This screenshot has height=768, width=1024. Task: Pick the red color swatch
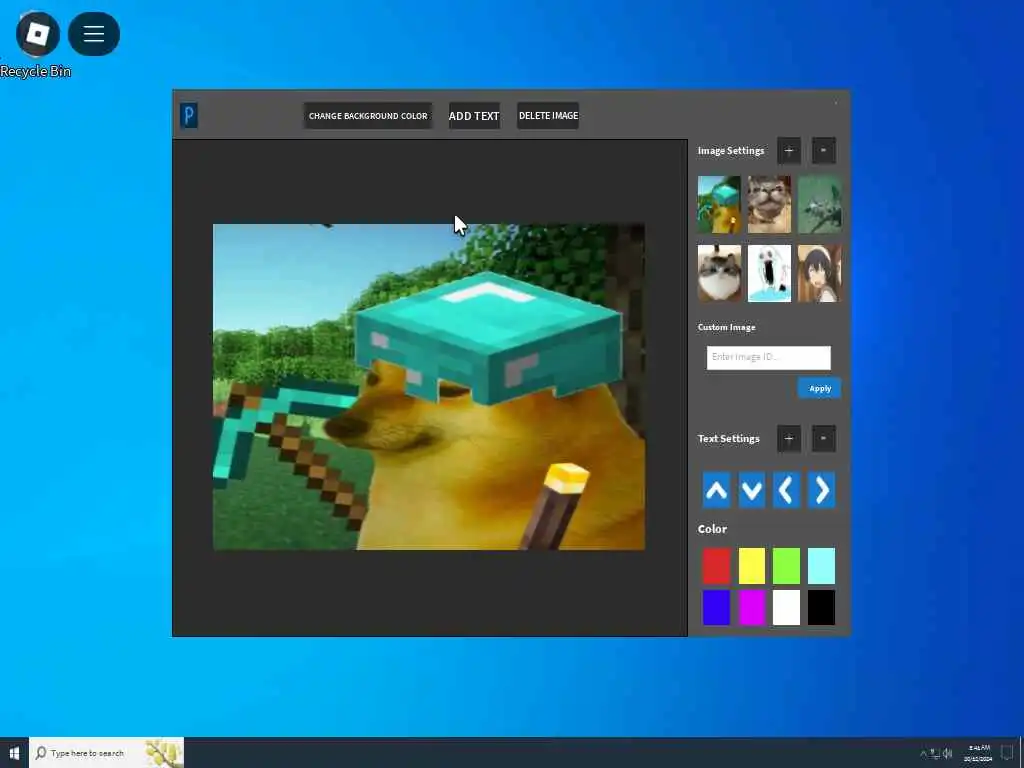(x=716, y=566)
